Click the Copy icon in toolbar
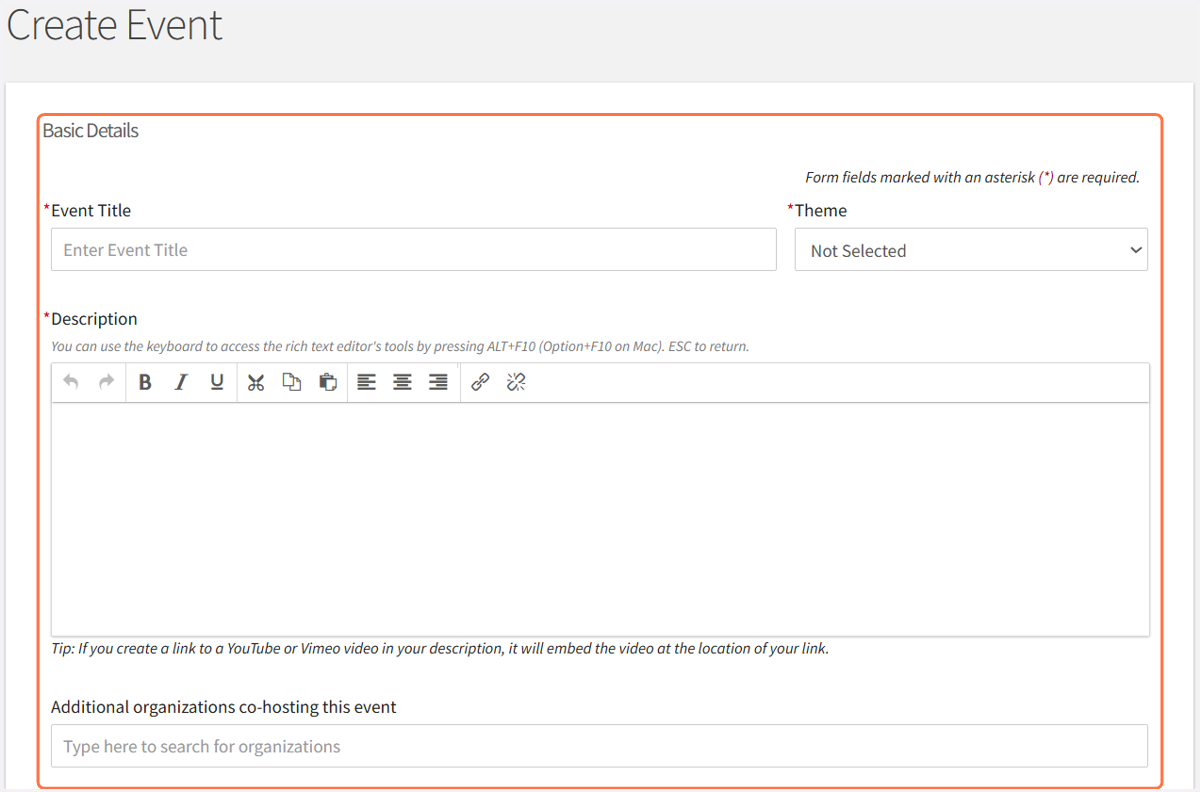Screen dimensions: 1200x792 (292, 382)
